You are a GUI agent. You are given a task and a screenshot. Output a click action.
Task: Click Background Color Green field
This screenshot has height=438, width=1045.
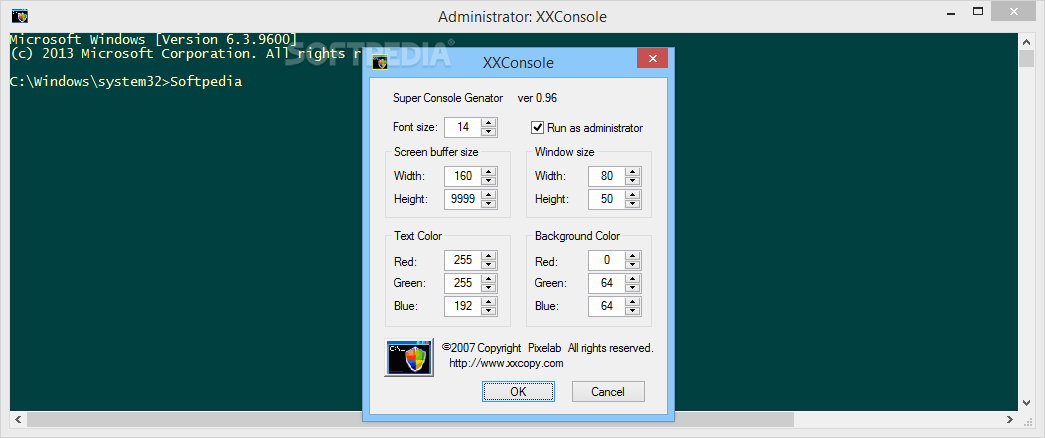(607, 283)
